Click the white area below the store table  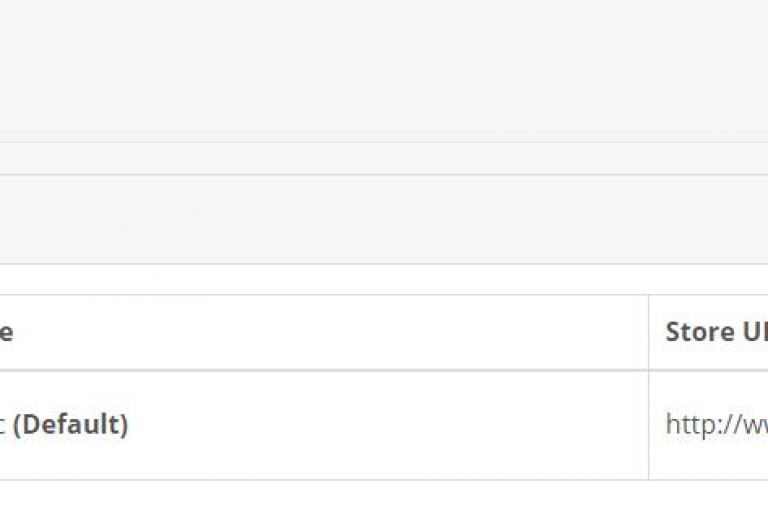(384, 495)
